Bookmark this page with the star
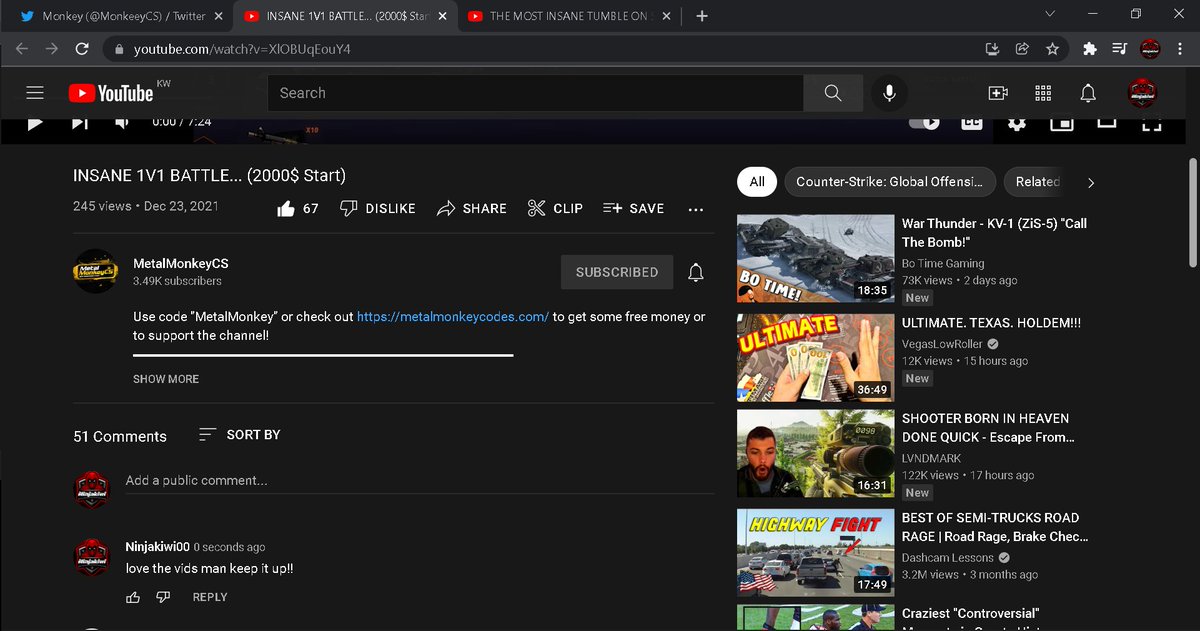Screen dimensions: 1200x631 pyautogui.click(x=1052, y=48)
